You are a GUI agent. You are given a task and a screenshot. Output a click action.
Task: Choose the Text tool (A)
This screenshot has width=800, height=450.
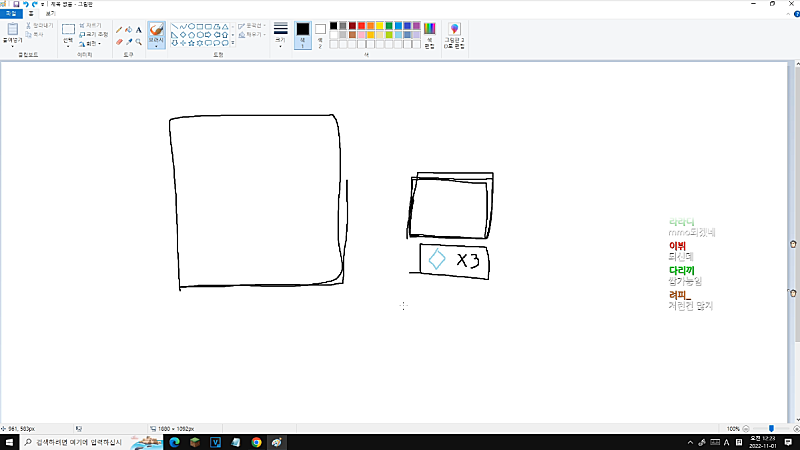[138, 30]
